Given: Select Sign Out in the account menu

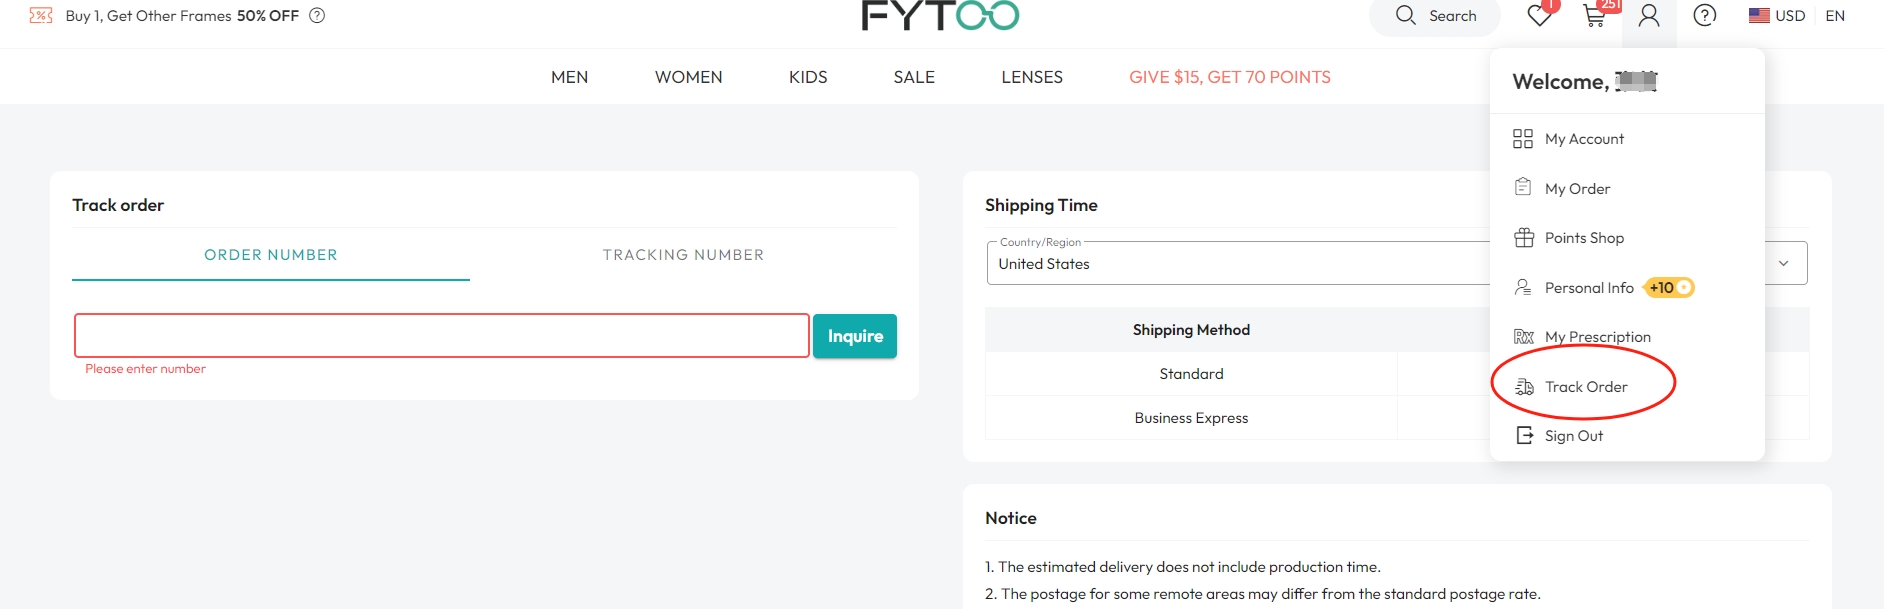Looking at the screenshot, I should pos(1573,436).
